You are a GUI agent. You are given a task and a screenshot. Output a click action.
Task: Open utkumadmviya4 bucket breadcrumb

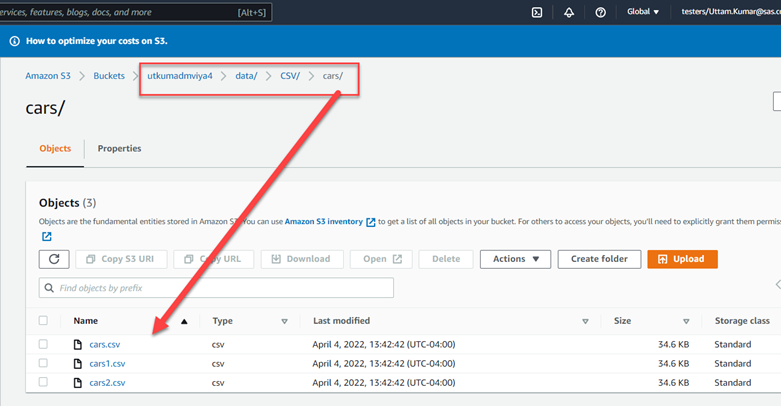click(x=180, y=76)
